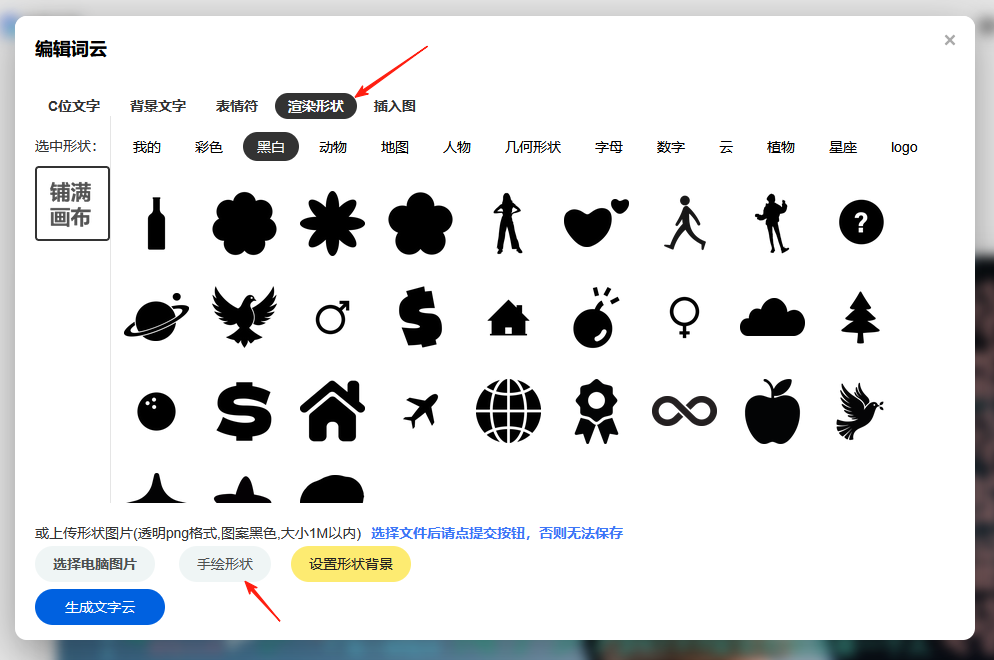Select the 云 shape category

726,147
